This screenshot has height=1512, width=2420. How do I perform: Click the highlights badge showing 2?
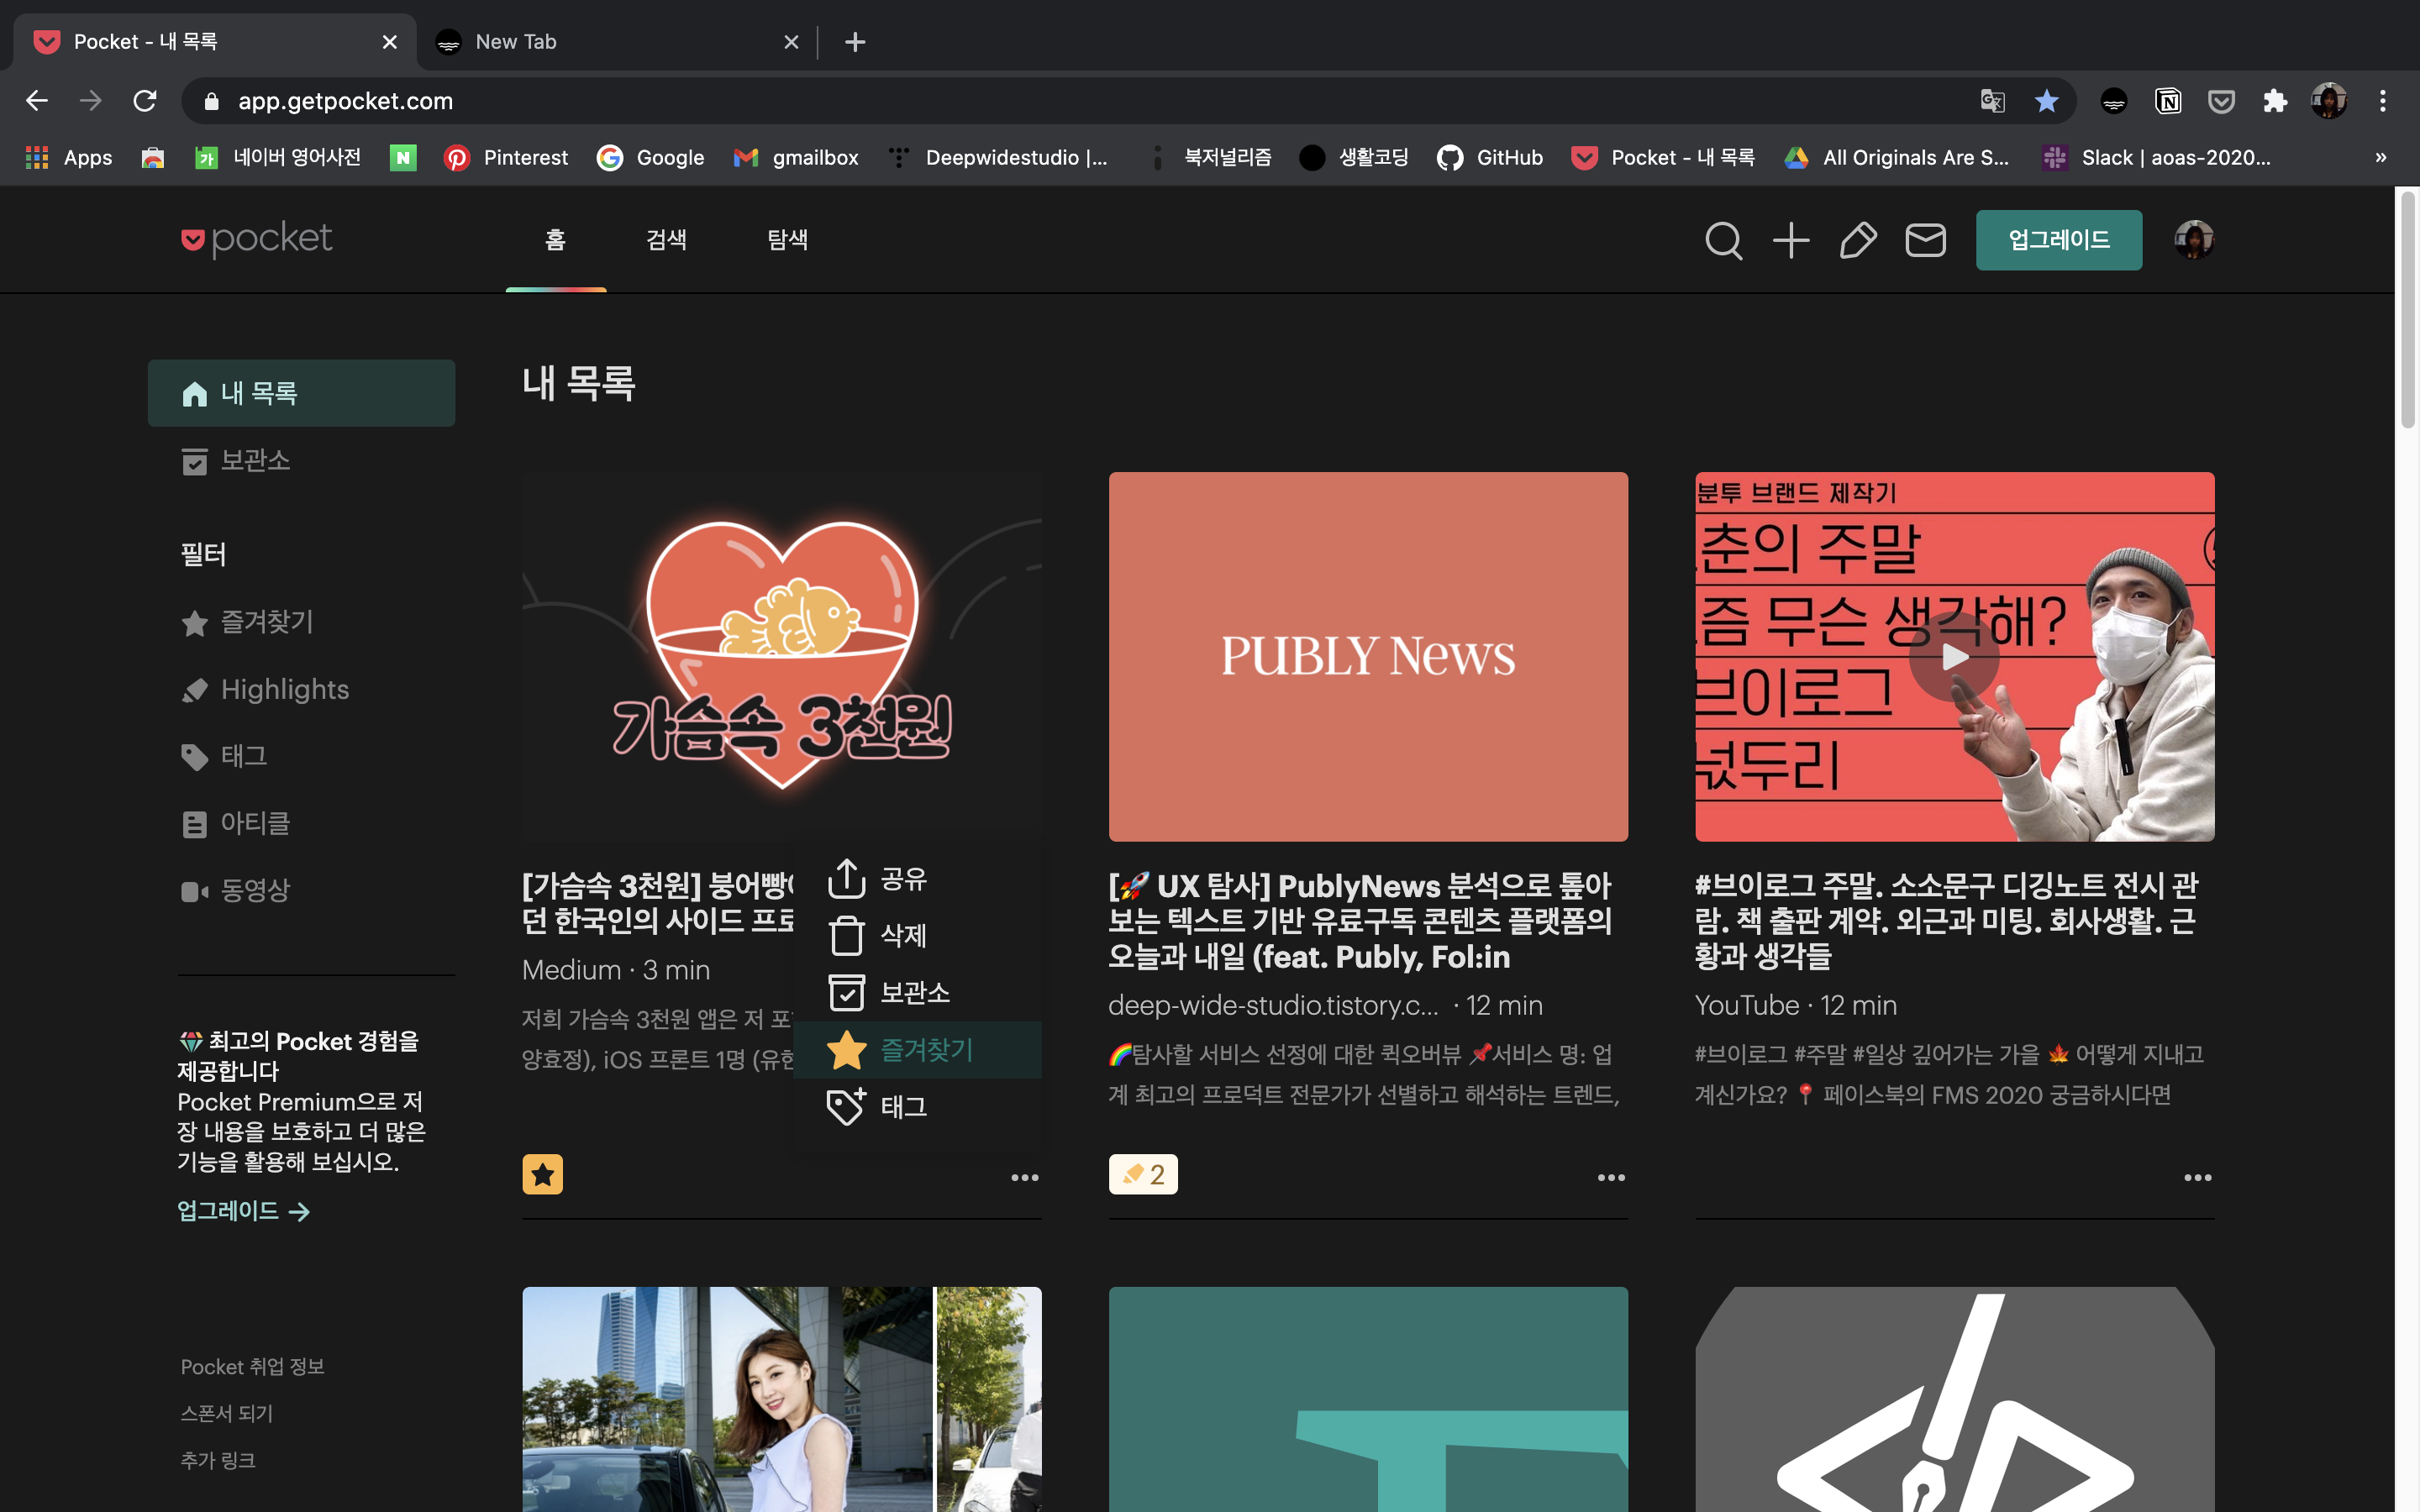click(x=1143, y=1174)
